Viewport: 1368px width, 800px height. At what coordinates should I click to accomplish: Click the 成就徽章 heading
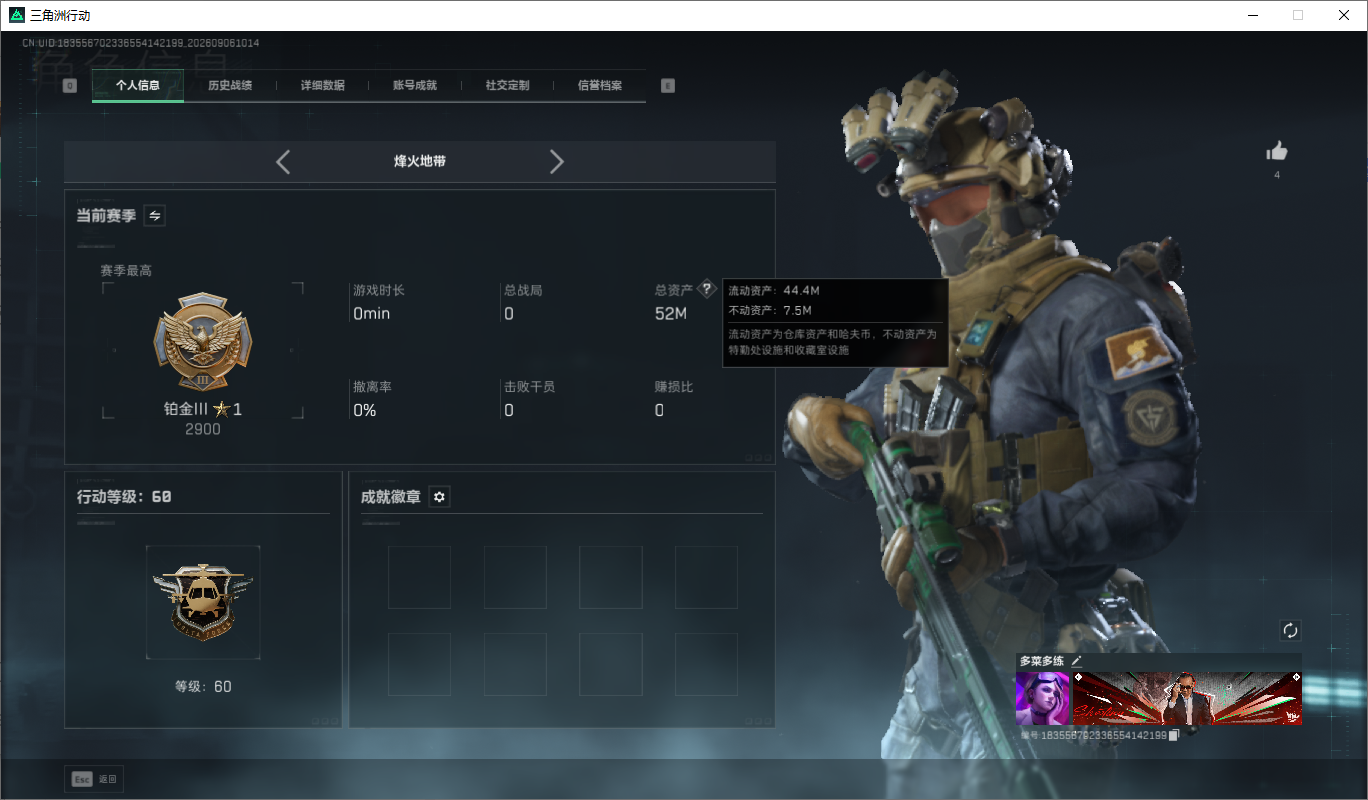point(391,496)
